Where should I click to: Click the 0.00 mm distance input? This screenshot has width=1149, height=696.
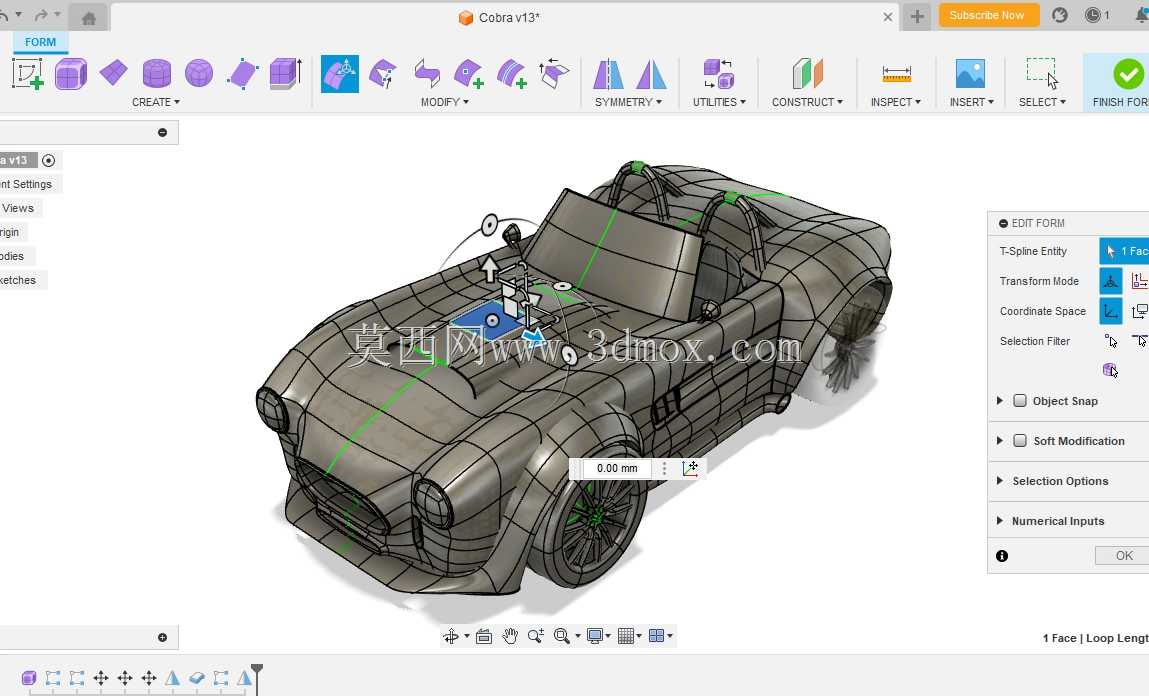617,468
